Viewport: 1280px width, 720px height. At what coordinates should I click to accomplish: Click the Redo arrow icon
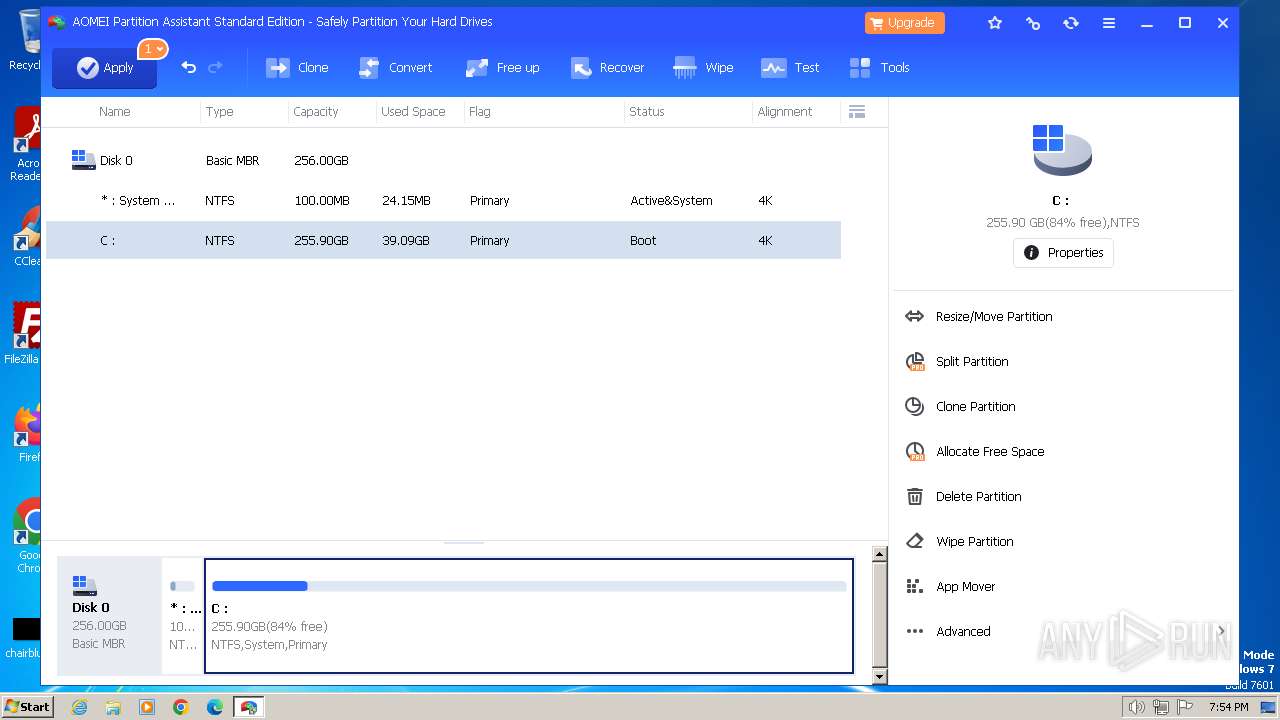pos(215,67)
